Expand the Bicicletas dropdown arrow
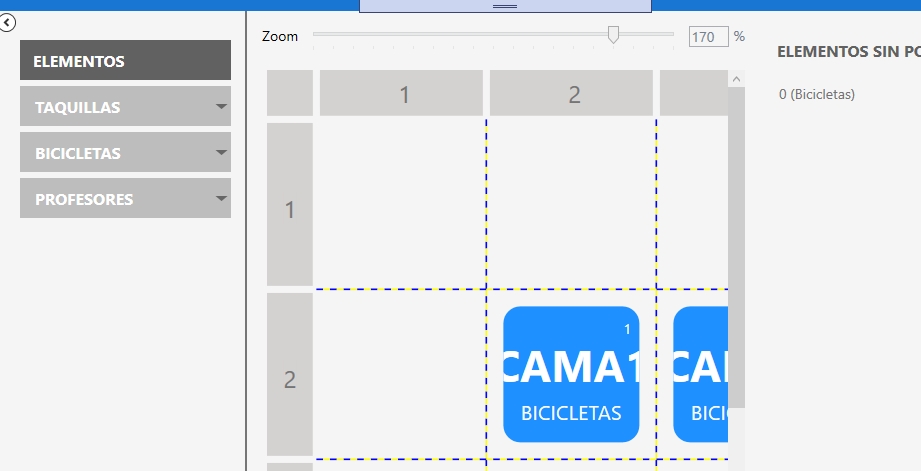Image resolution: width=921 pixels, height=471 pixels. (221, 152)
